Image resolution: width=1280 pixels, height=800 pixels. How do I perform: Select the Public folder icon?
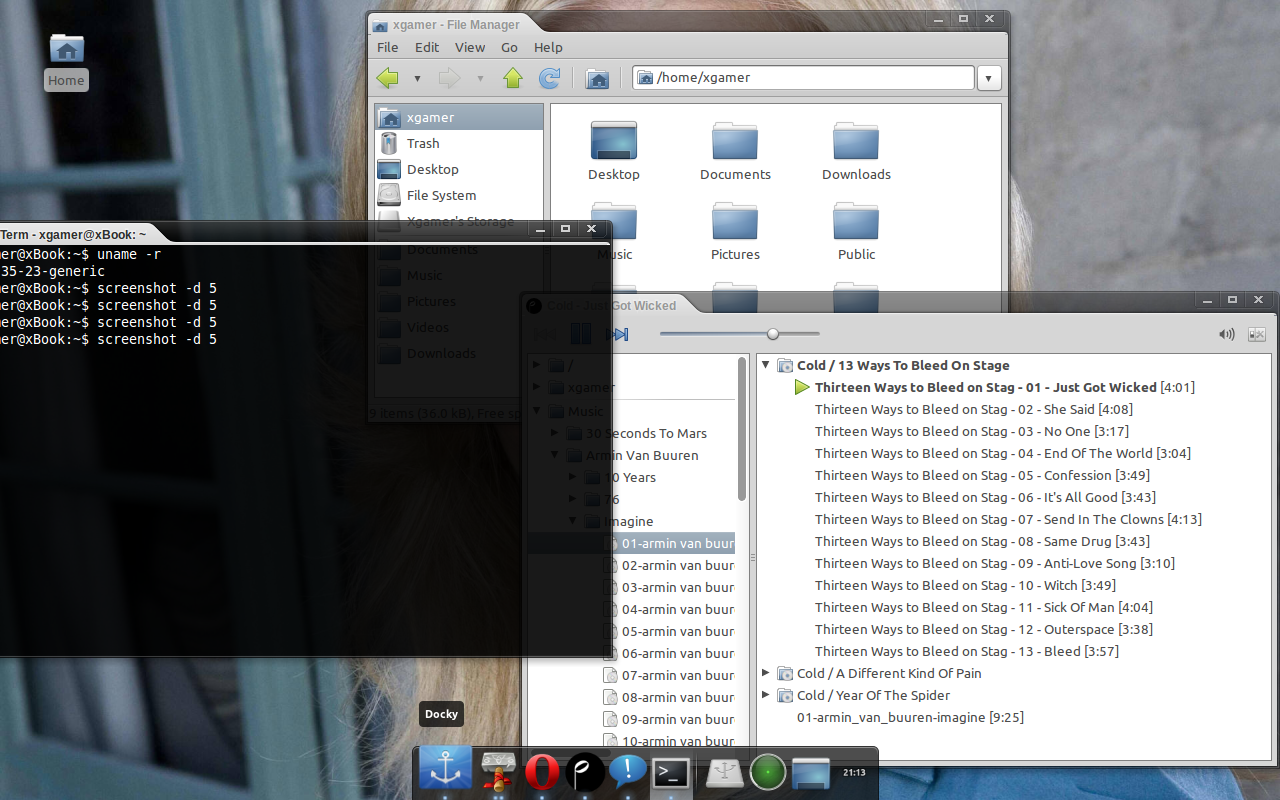click(x=856, y=222)
